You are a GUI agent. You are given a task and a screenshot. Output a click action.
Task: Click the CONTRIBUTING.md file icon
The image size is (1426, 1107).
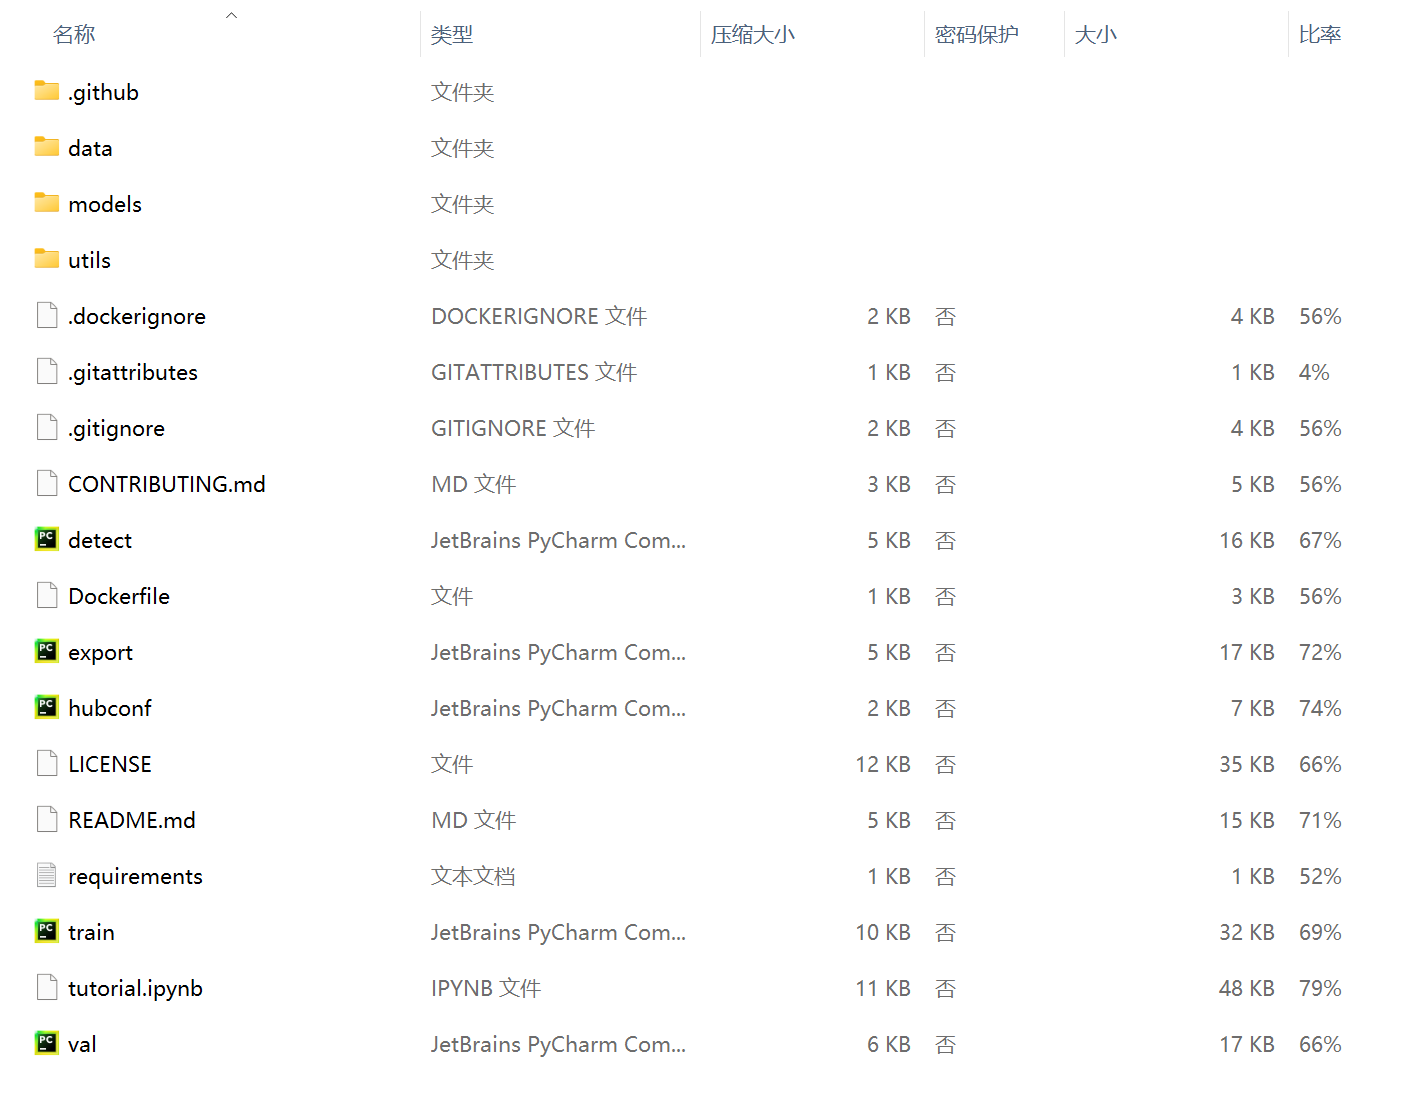click(x=46, y=483)
